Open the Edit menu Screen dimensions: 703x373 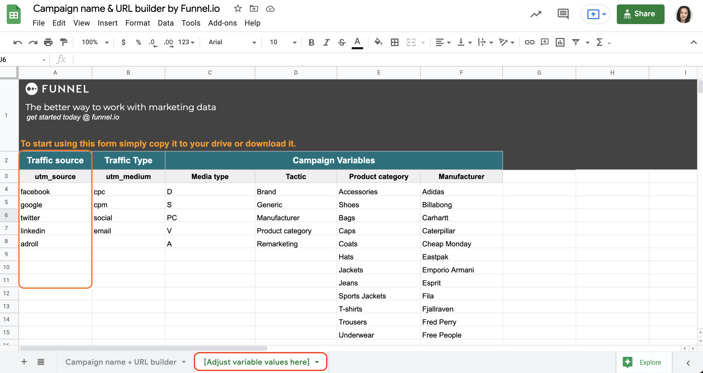[x=59, y=23]
